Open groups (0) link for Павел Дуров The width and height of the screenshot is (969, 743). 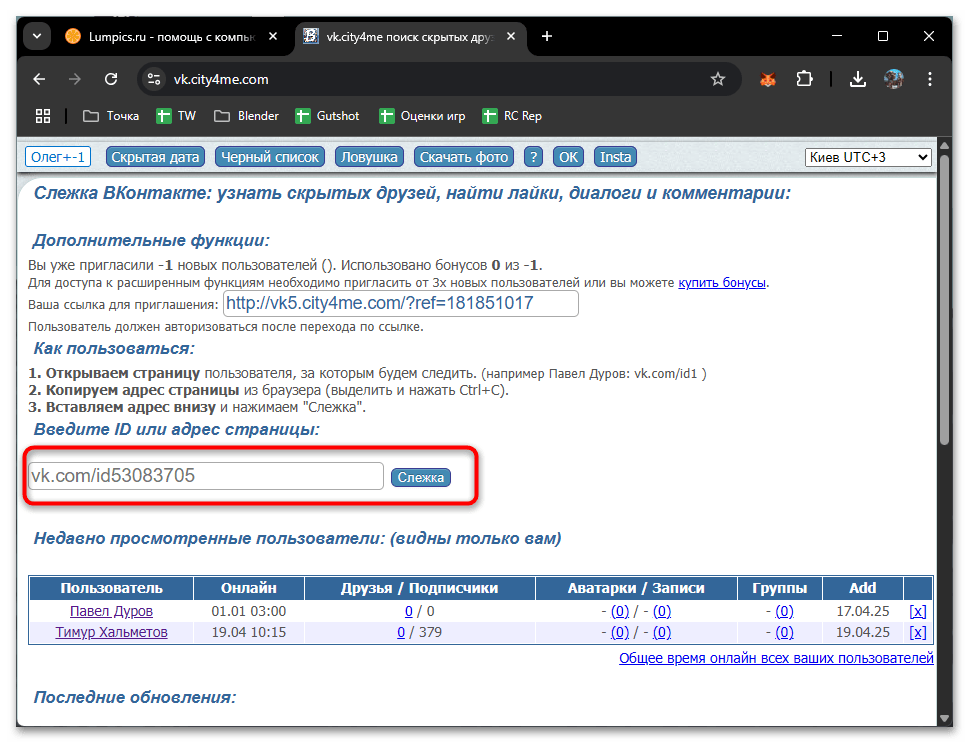(784, 611)
